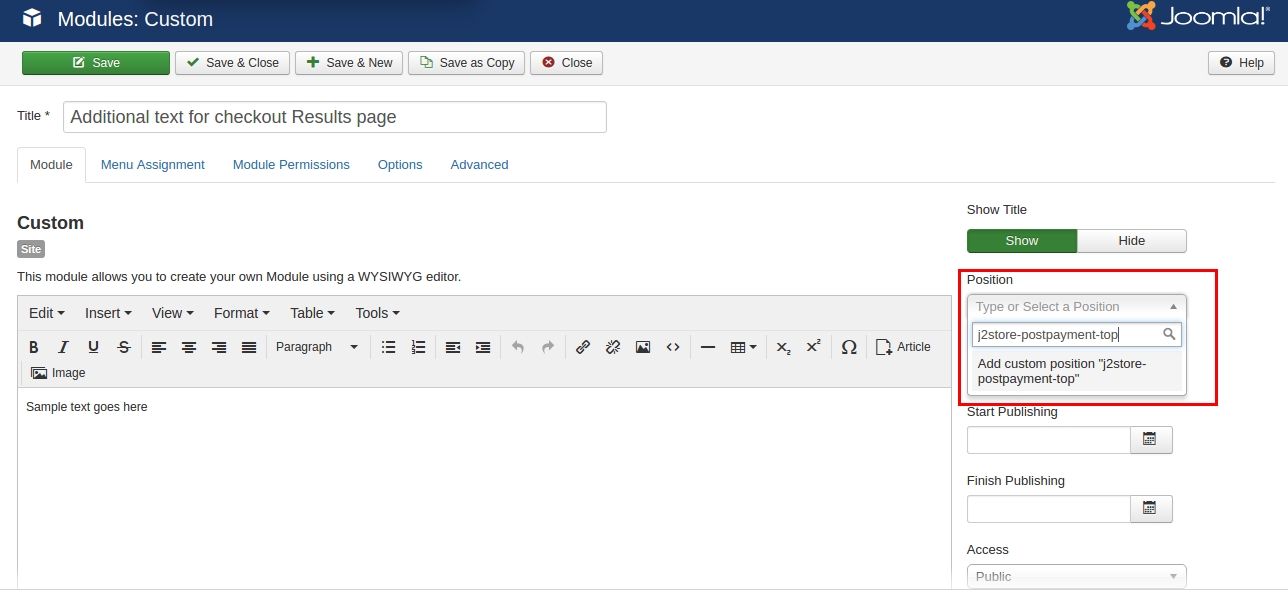The width and height of the screenshot is (1288, 590).
Task: Open the source code view icon
Action: pyautogui.click(x=673, y=347)
